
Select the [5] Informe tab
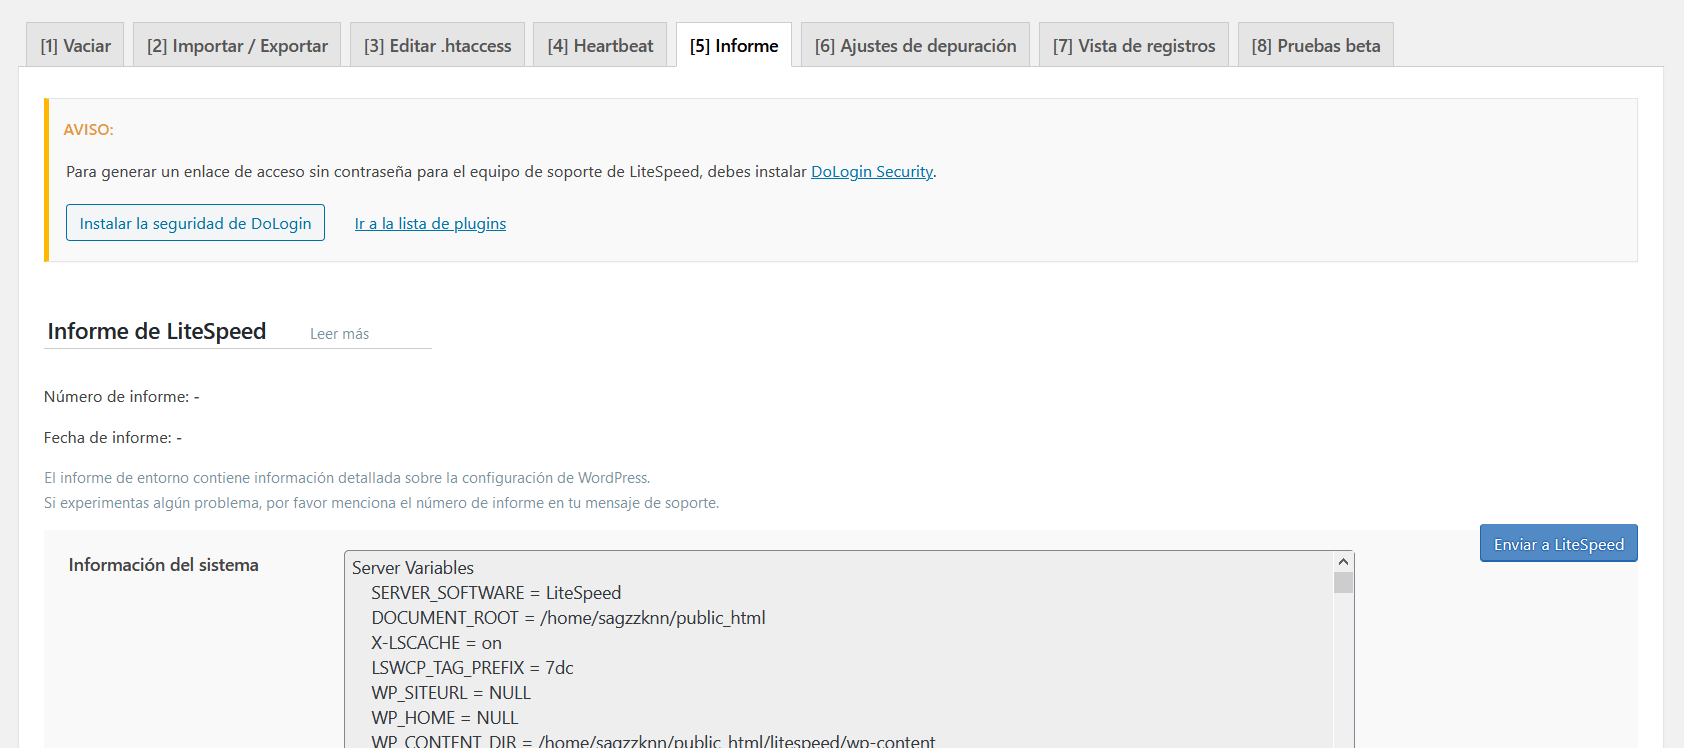pyautogui.click(x=734, y=45)
